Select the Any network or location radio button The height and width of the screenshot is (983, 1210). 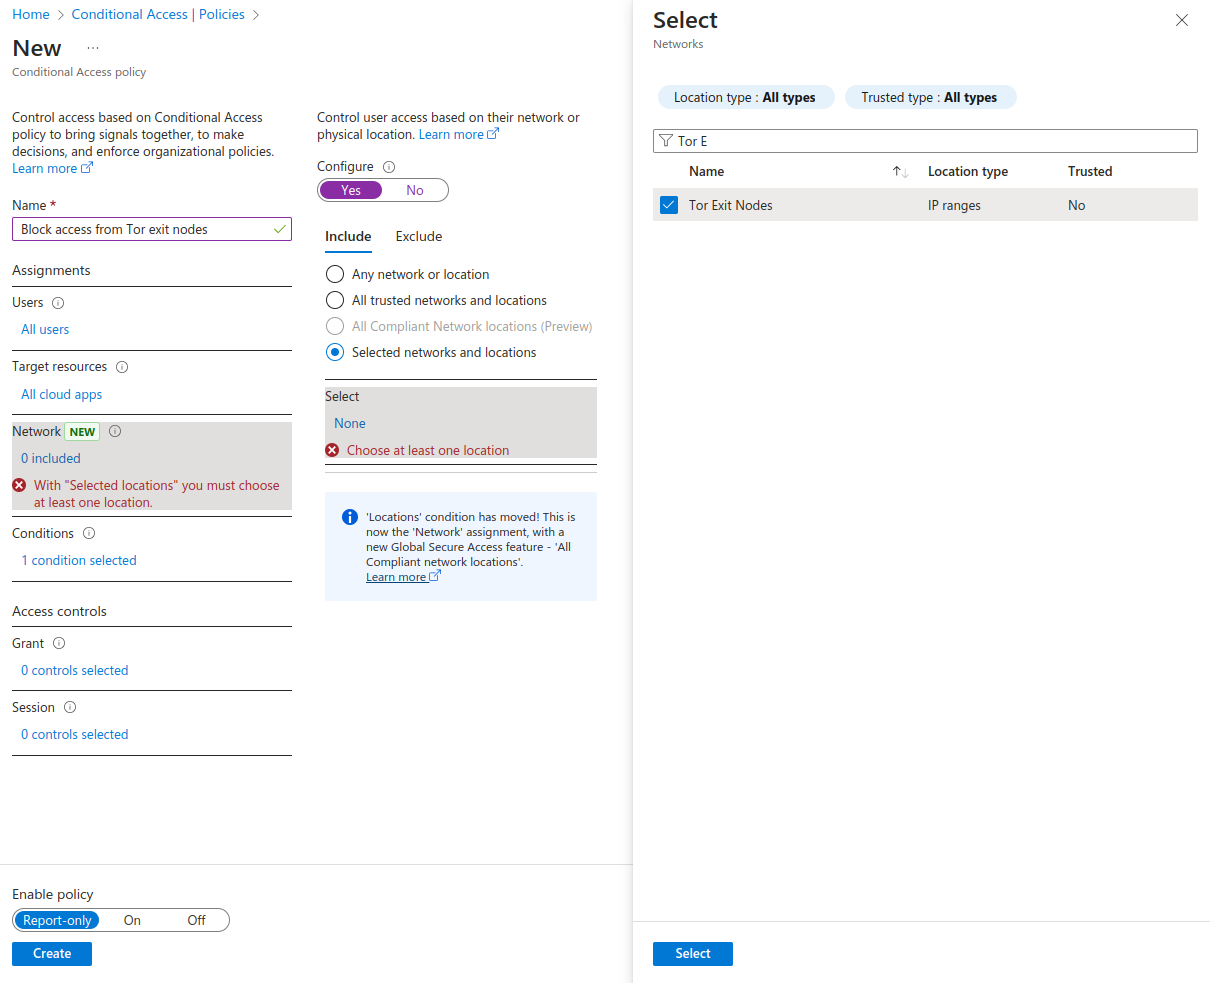(334, 274)
